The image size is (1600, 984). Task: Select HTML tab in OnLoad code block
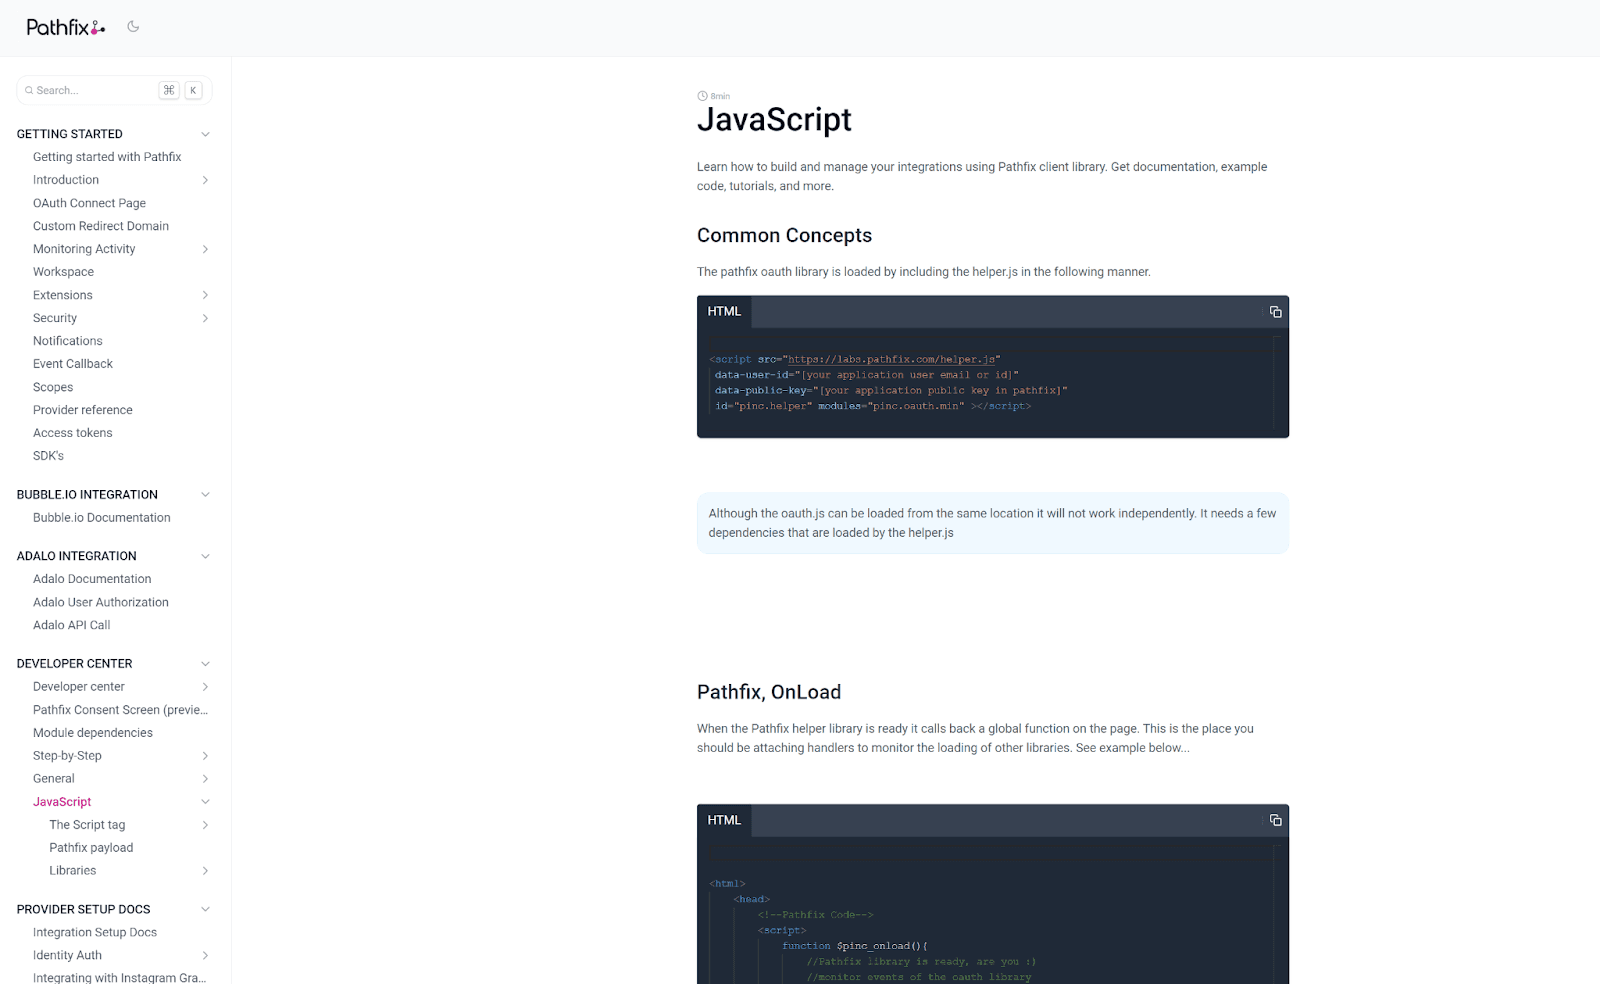point(724,820)
